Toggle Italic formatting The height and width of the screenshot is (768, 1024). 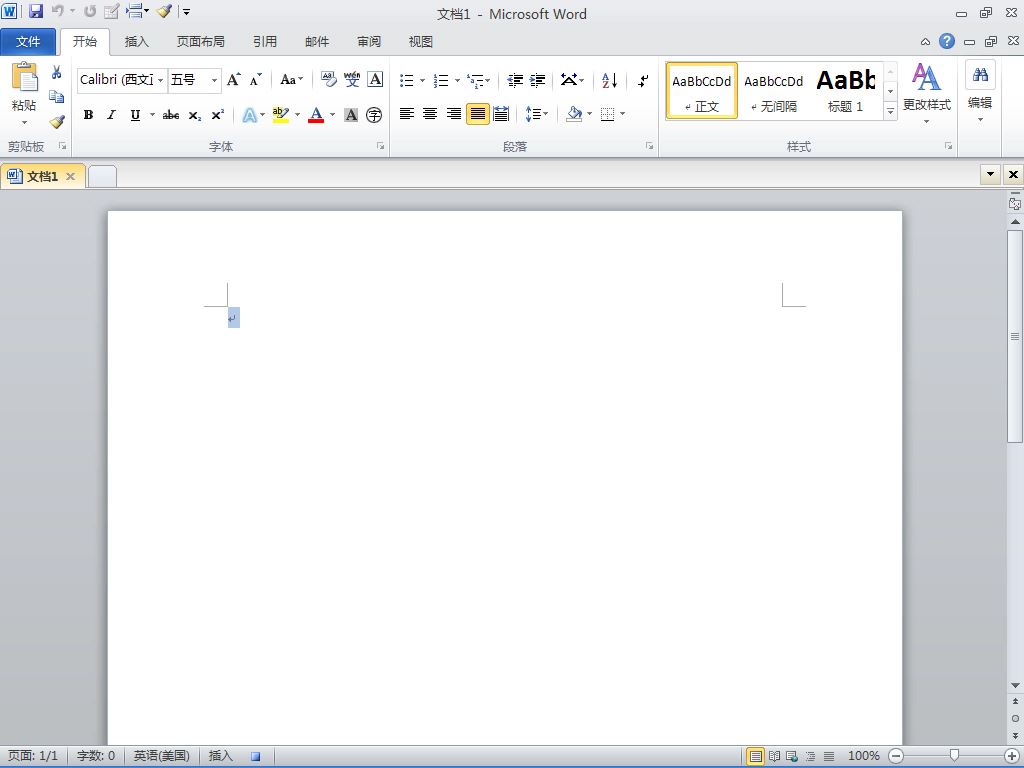[x=111, y=115]
